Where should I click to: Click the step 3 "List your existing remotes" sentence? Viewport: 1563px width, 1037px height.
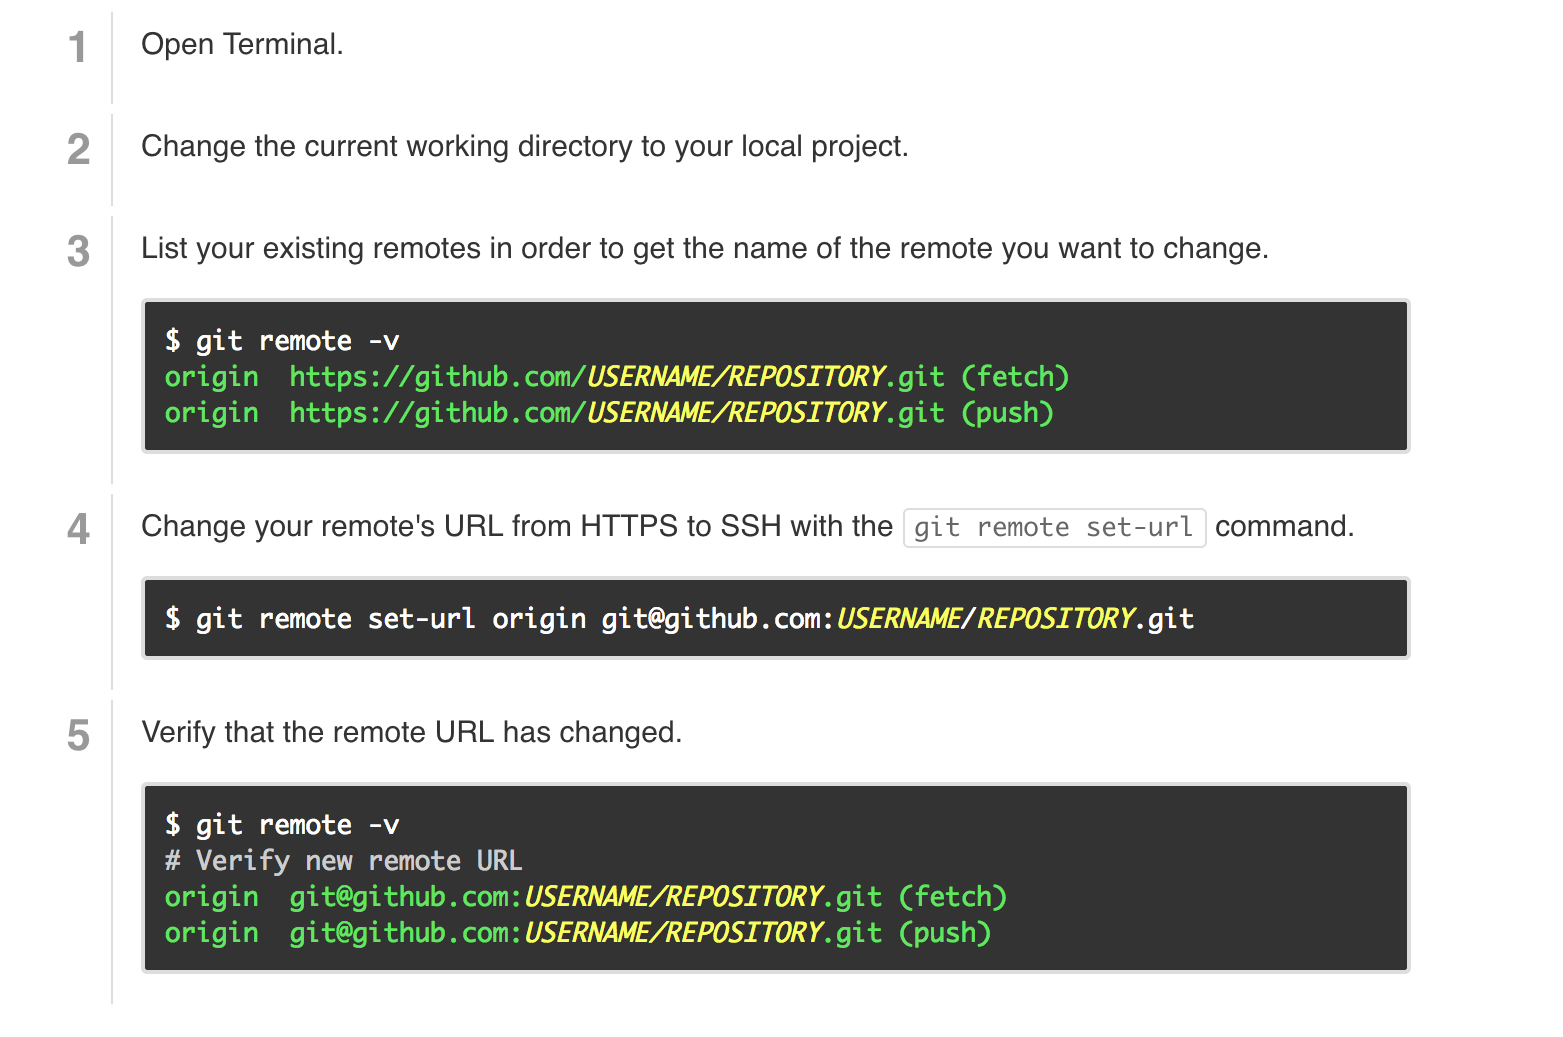tap(705, 249)
